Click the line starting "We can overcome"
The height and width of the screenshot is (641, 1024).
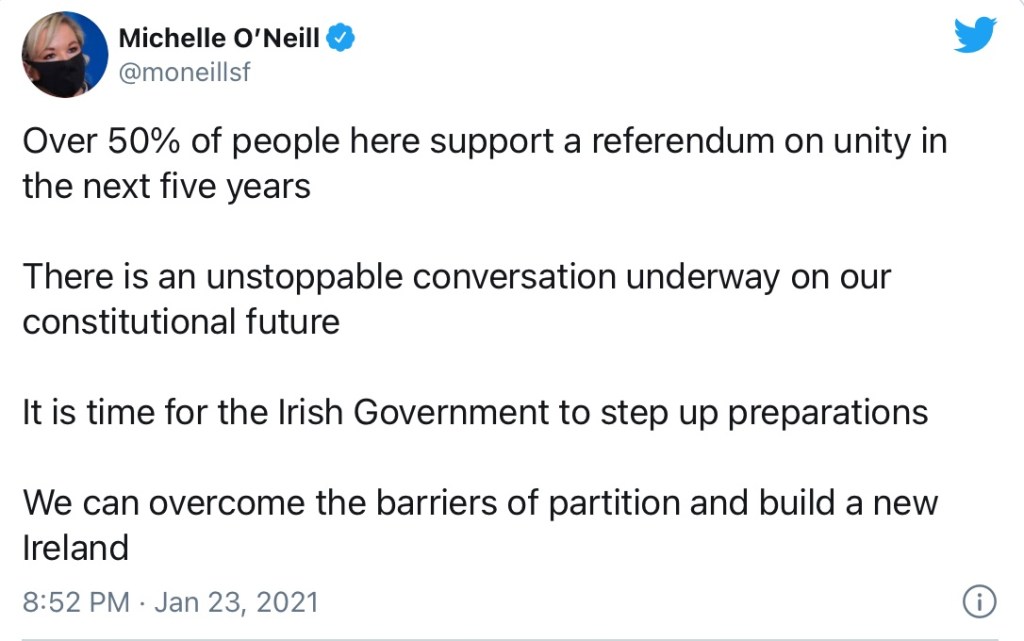[x=480, y=503]
